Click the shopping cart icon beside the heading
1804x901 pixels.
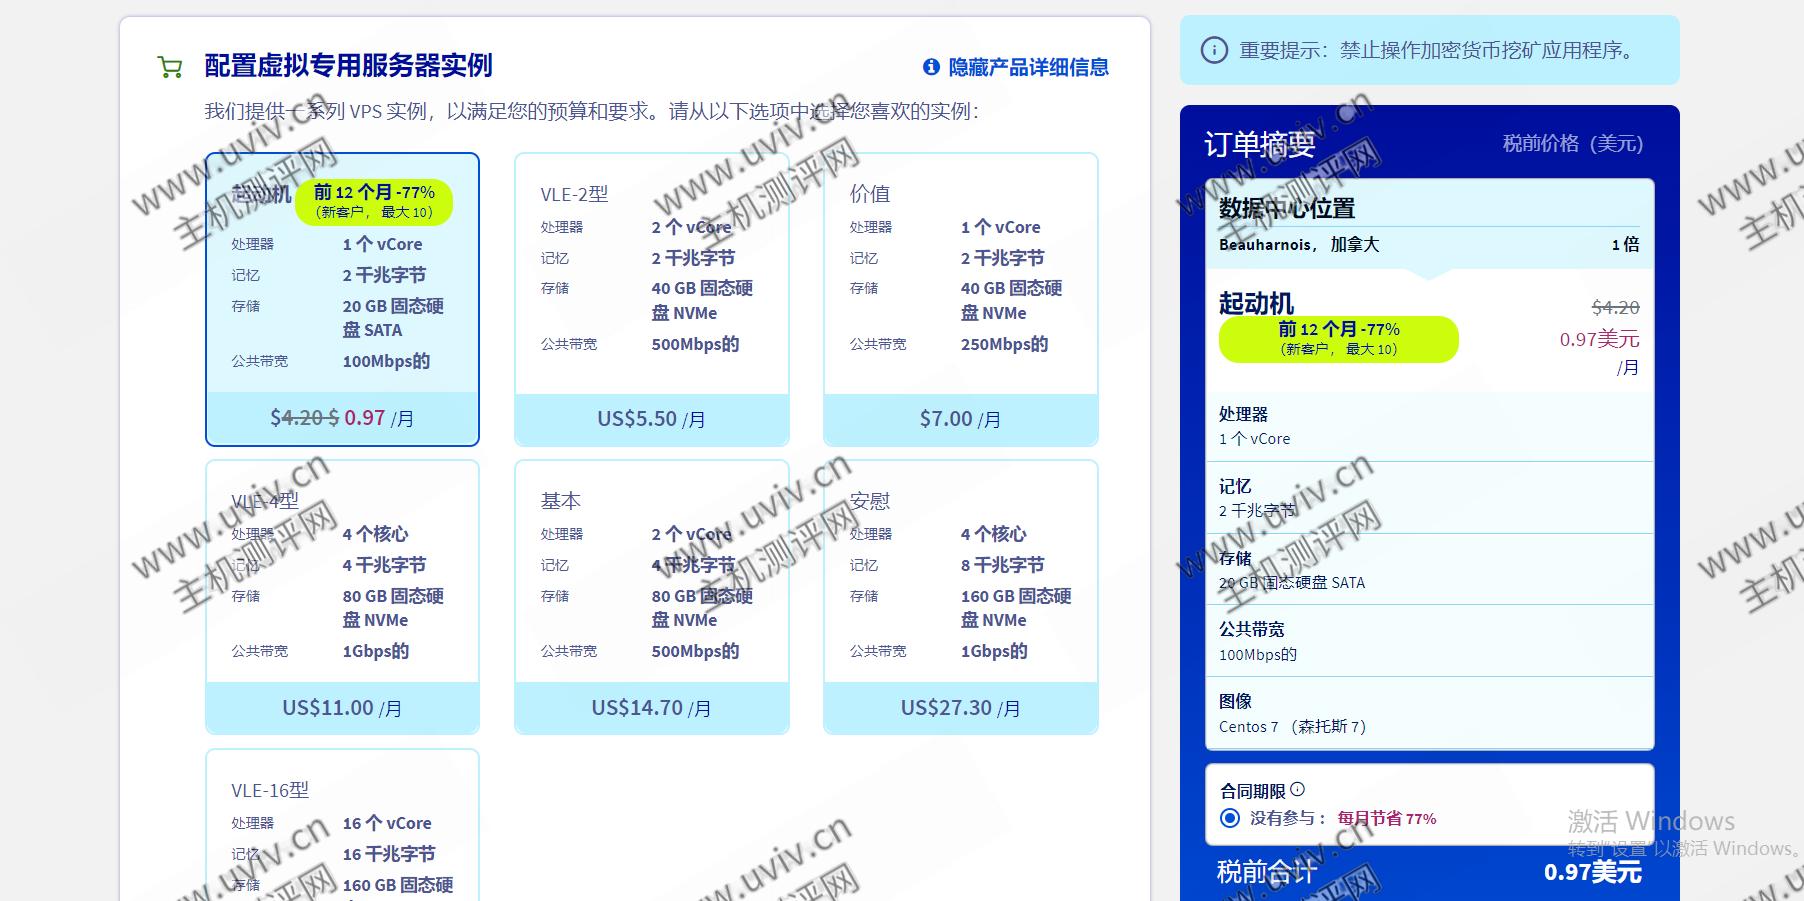coord(170,67)
